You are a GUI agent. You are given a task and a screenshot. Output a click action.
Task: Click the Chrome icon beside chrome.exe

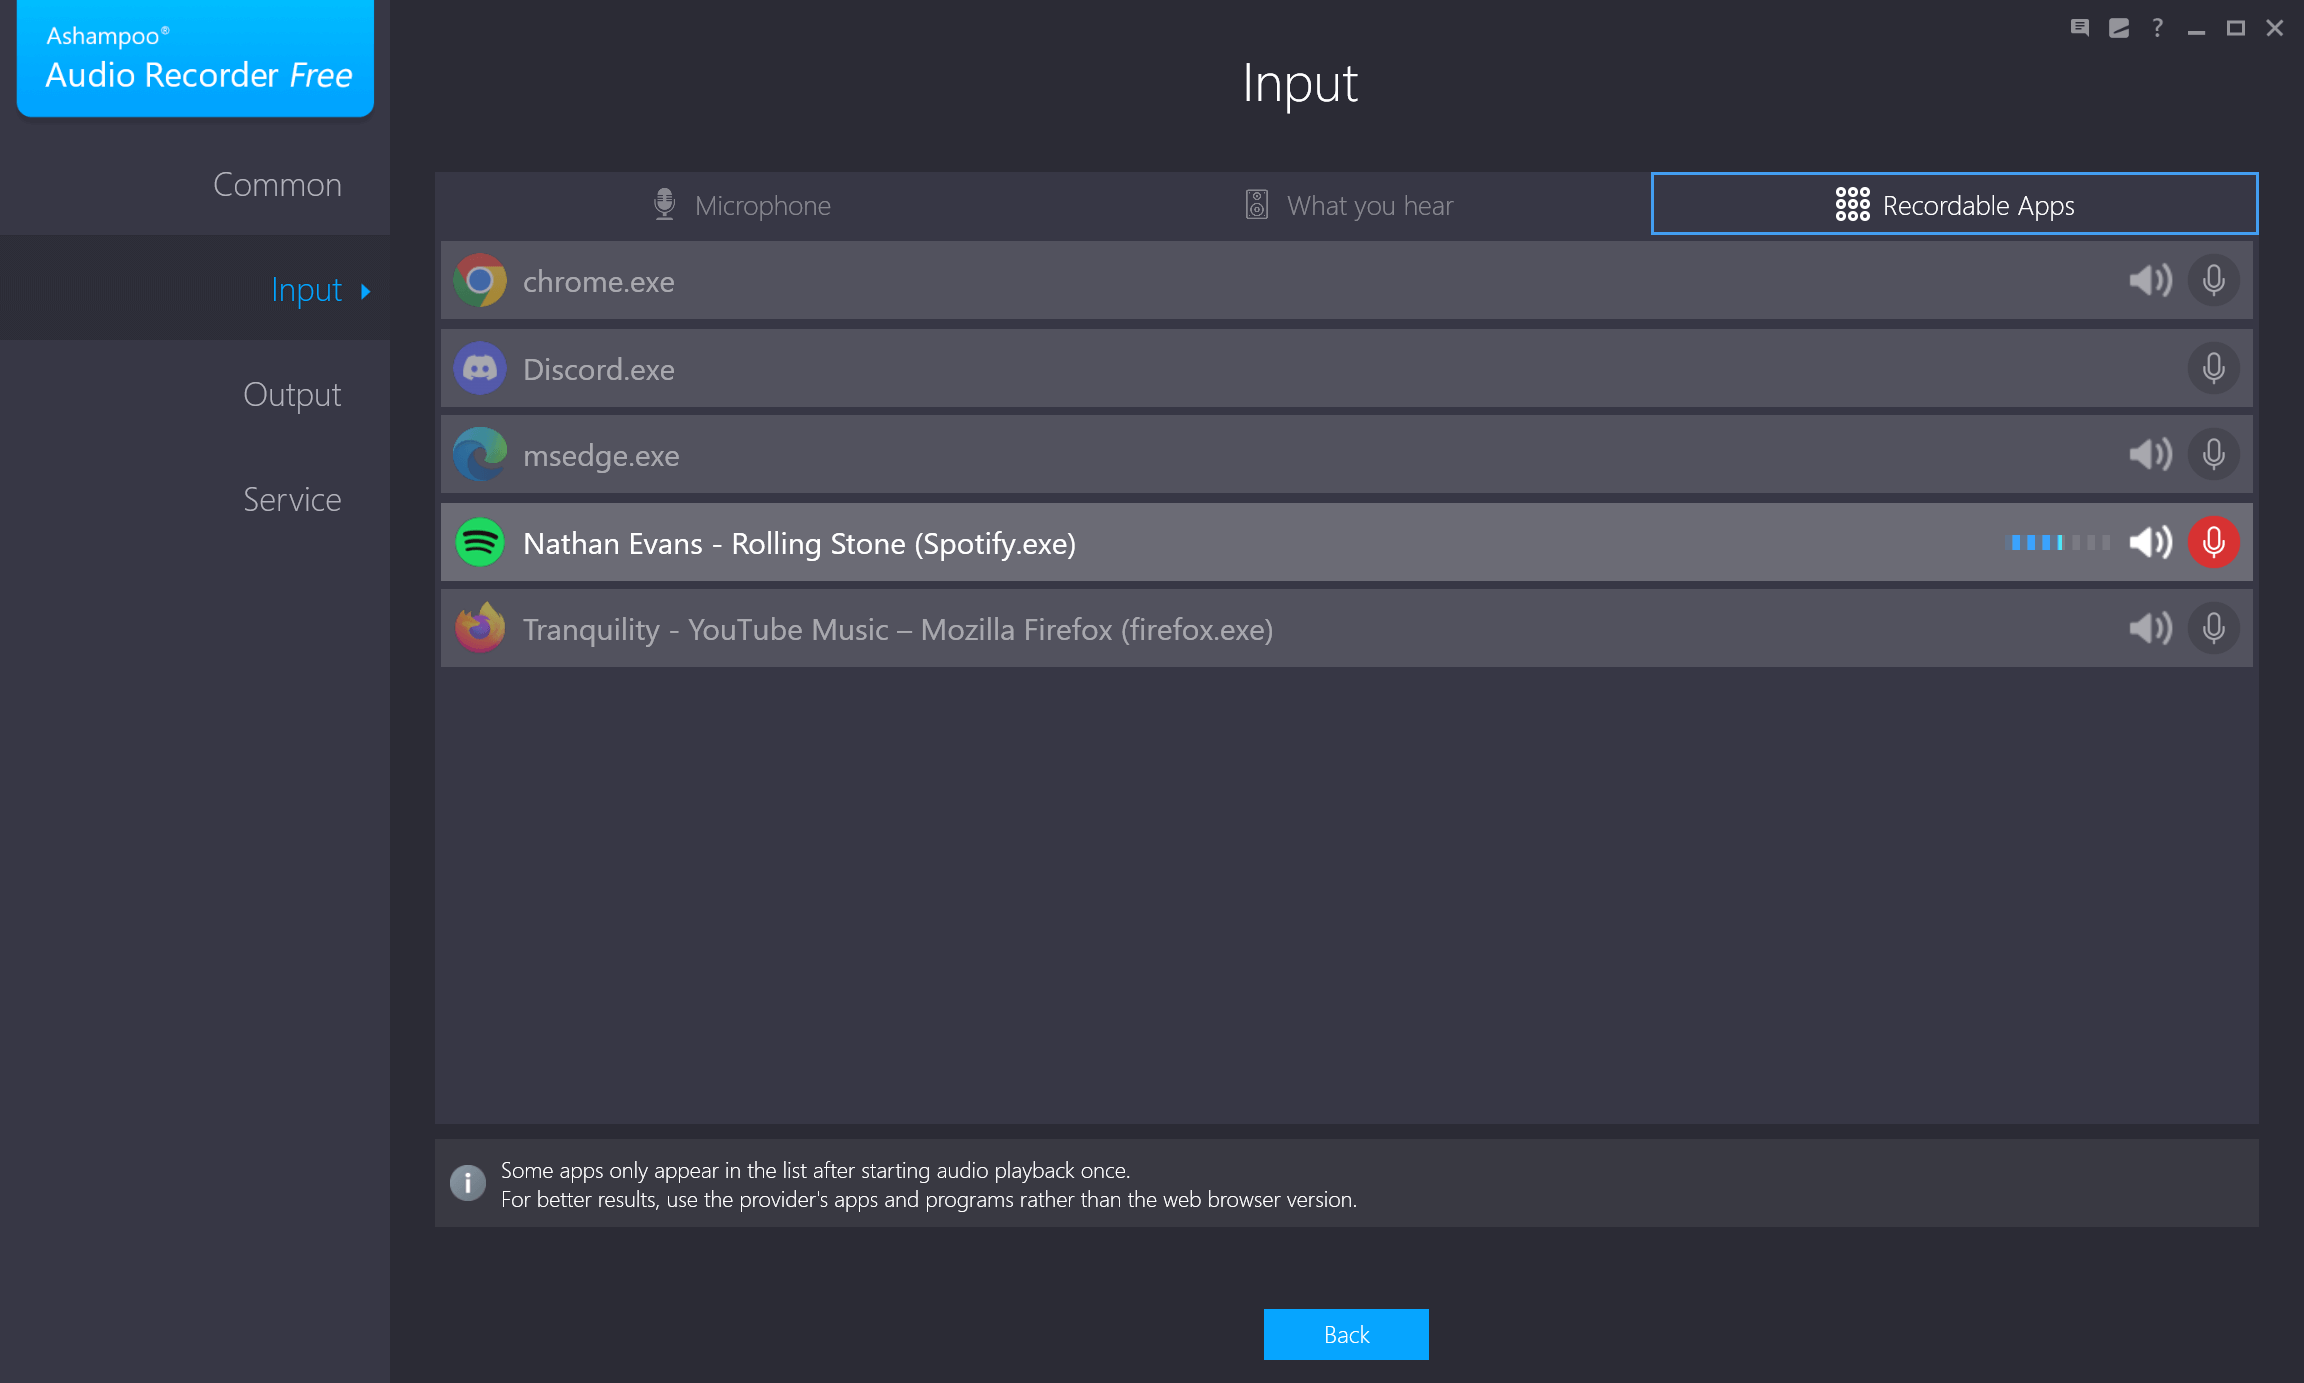click(x=480, y=281)
